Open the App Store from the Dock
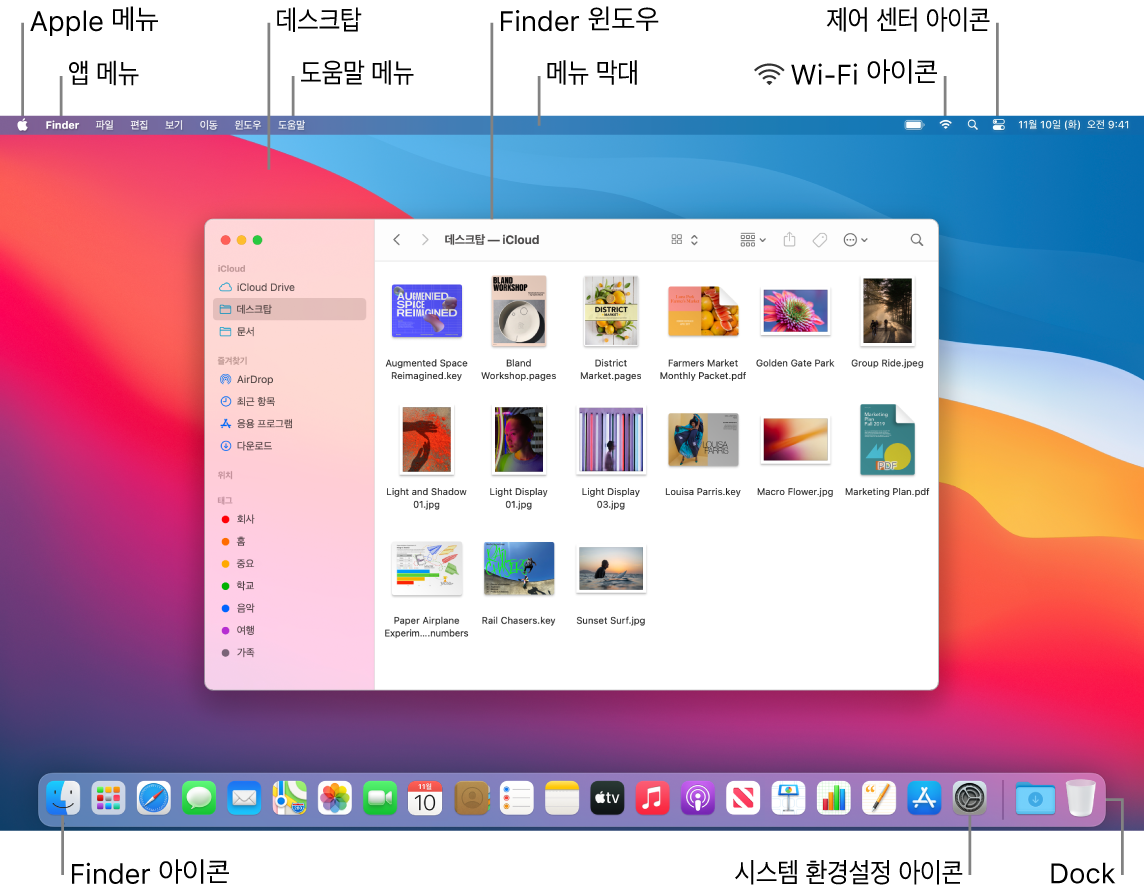Viewport: 1144px width, 896px height. pyautogui.click(x=924, y=798)
